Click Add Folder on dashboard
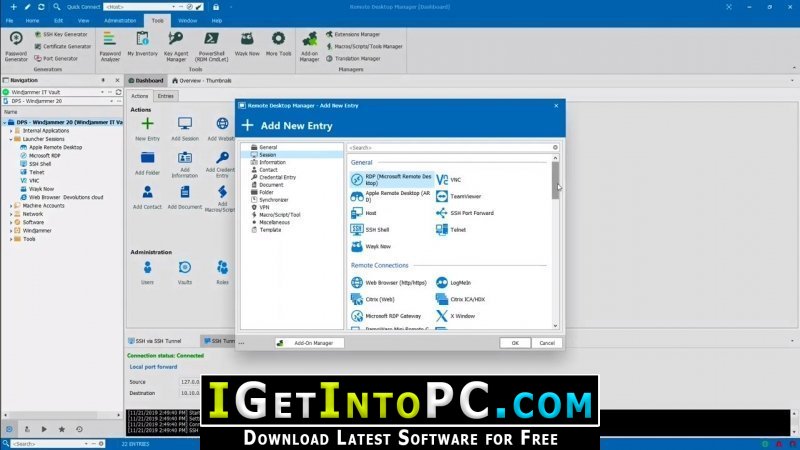This screenshot has height=450, width=800. [147, 163]
